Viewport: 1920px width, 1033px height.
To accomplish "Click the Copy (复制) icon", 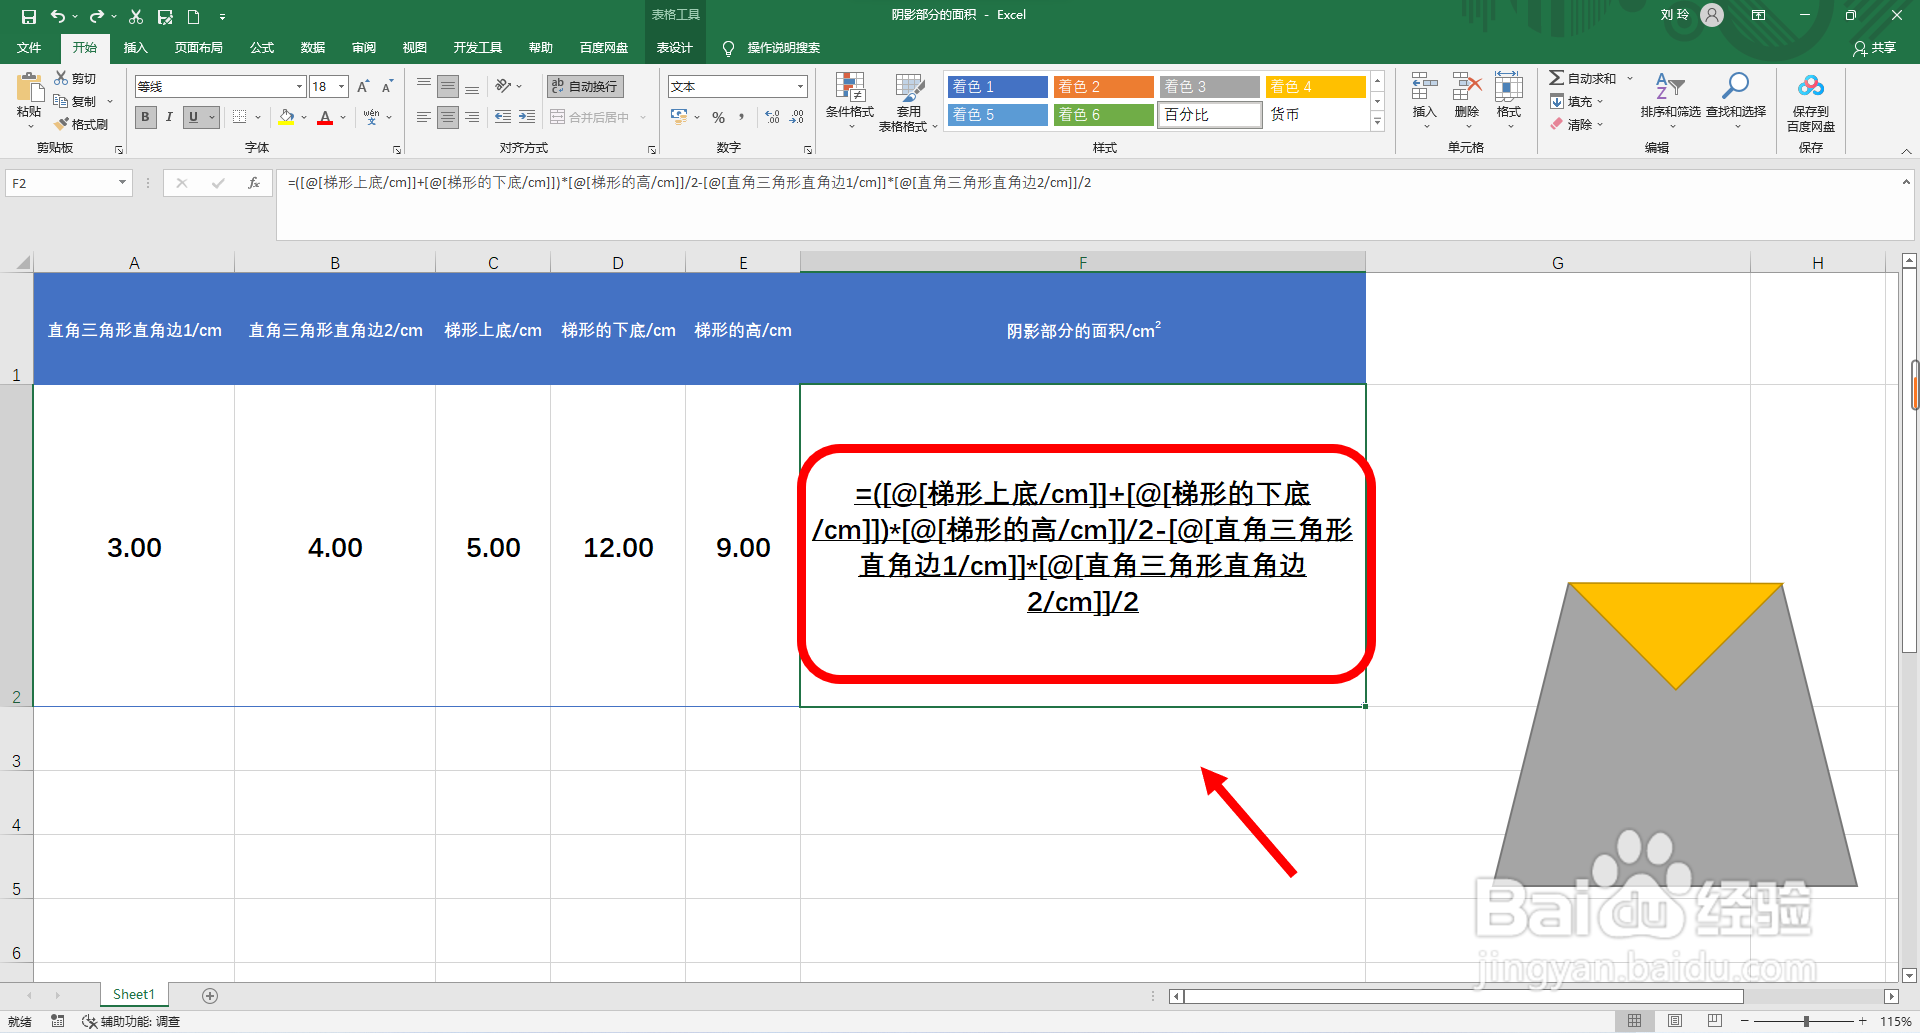I will pyautogui.click(x=61, y=101).
